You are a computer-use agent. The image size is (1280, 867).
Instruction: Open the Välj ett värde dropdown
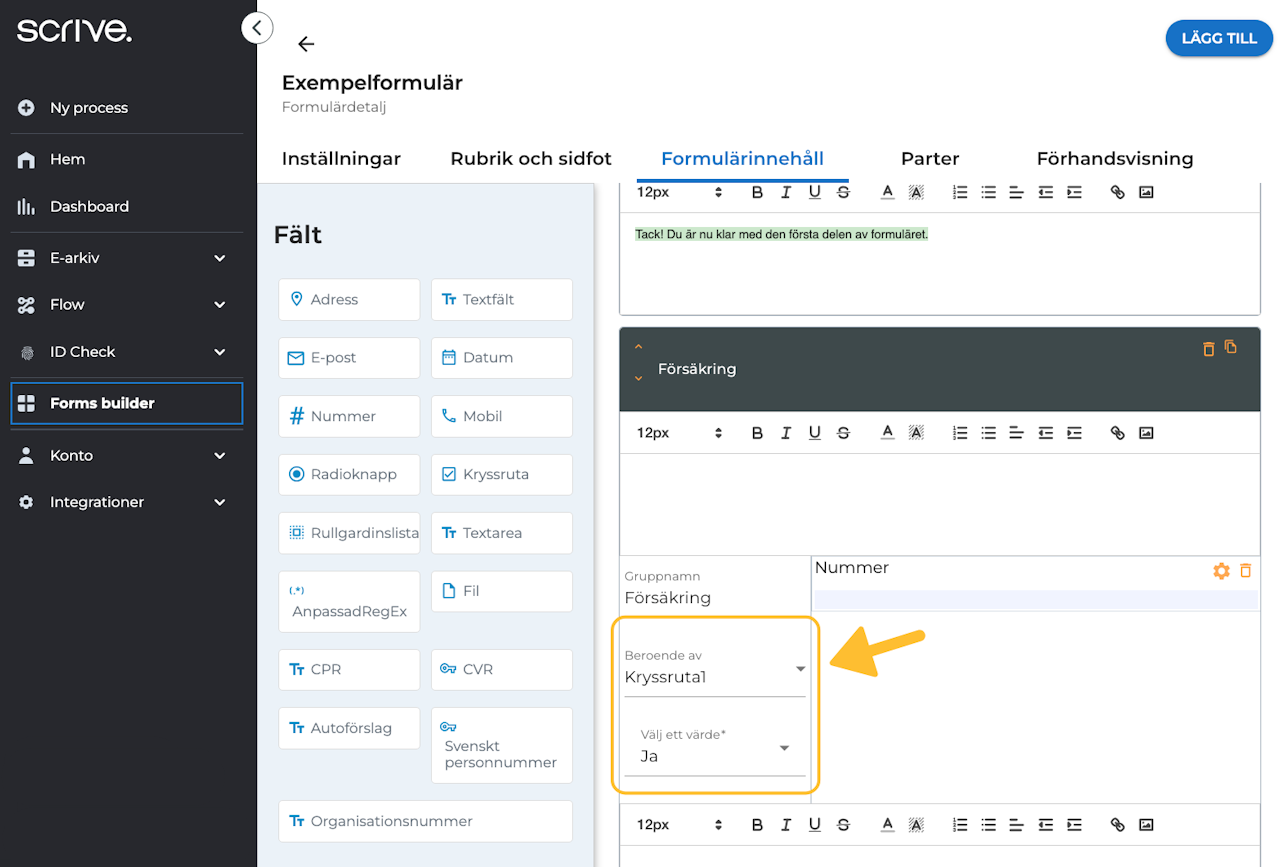click(715, 747)
